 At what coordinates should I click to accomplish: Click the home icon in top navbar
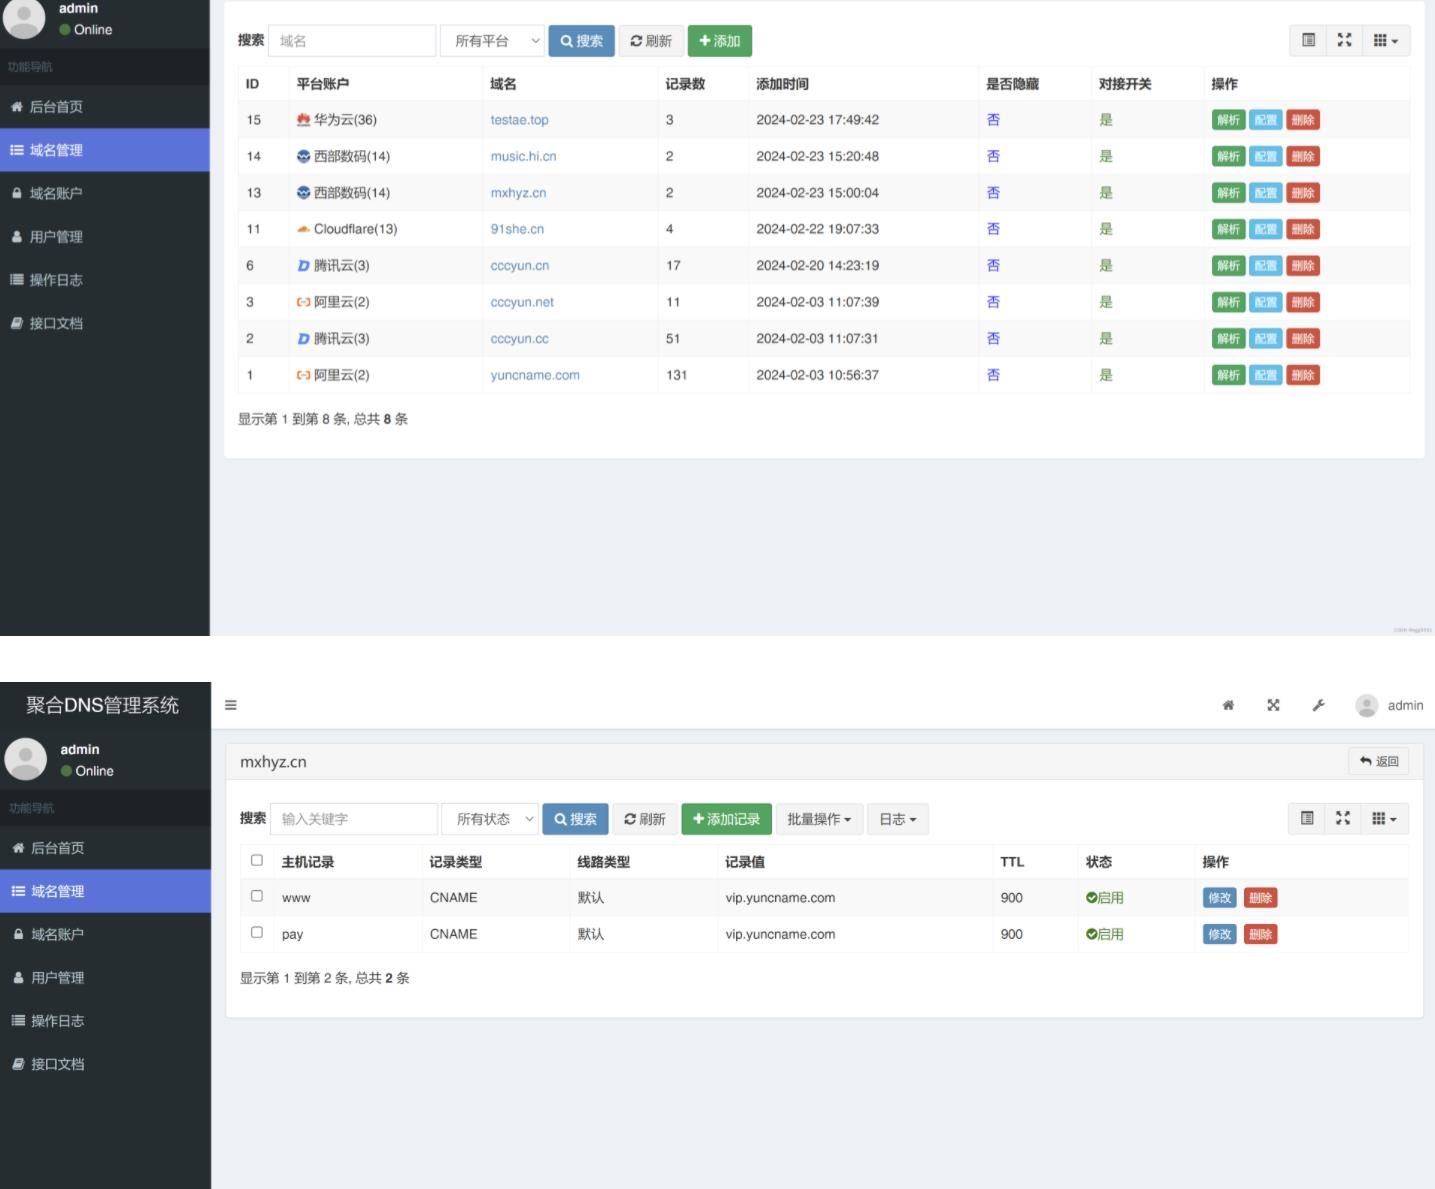[1228, 705]
